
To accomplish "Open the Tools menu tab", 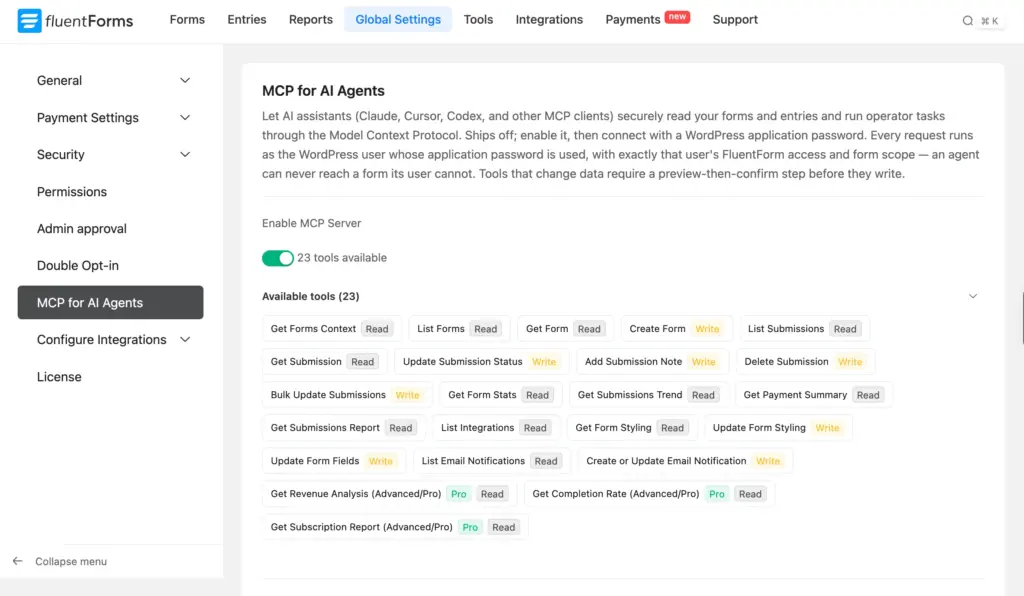I will (x=478, y=20).
